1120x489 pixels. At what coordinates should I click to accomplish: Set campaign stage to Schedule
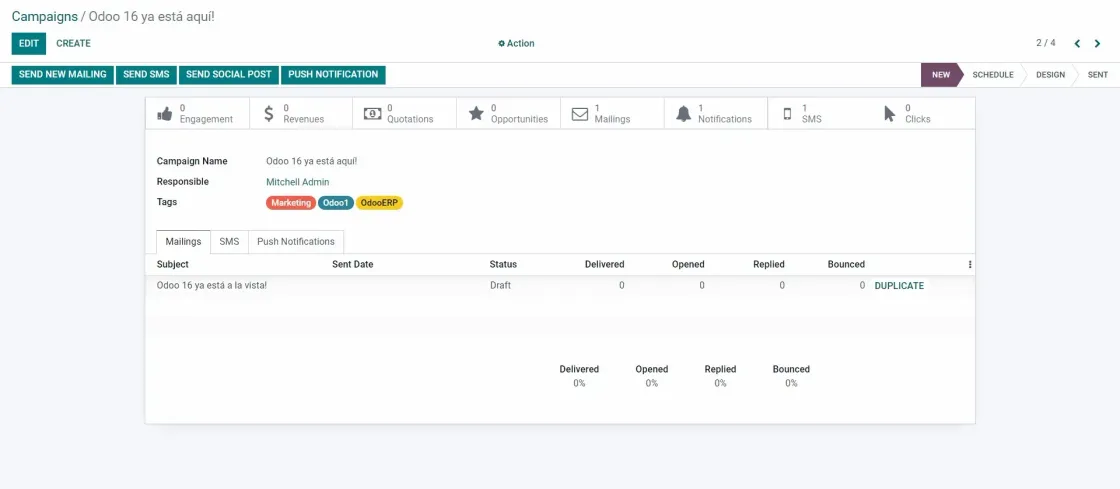pos(992,75)
